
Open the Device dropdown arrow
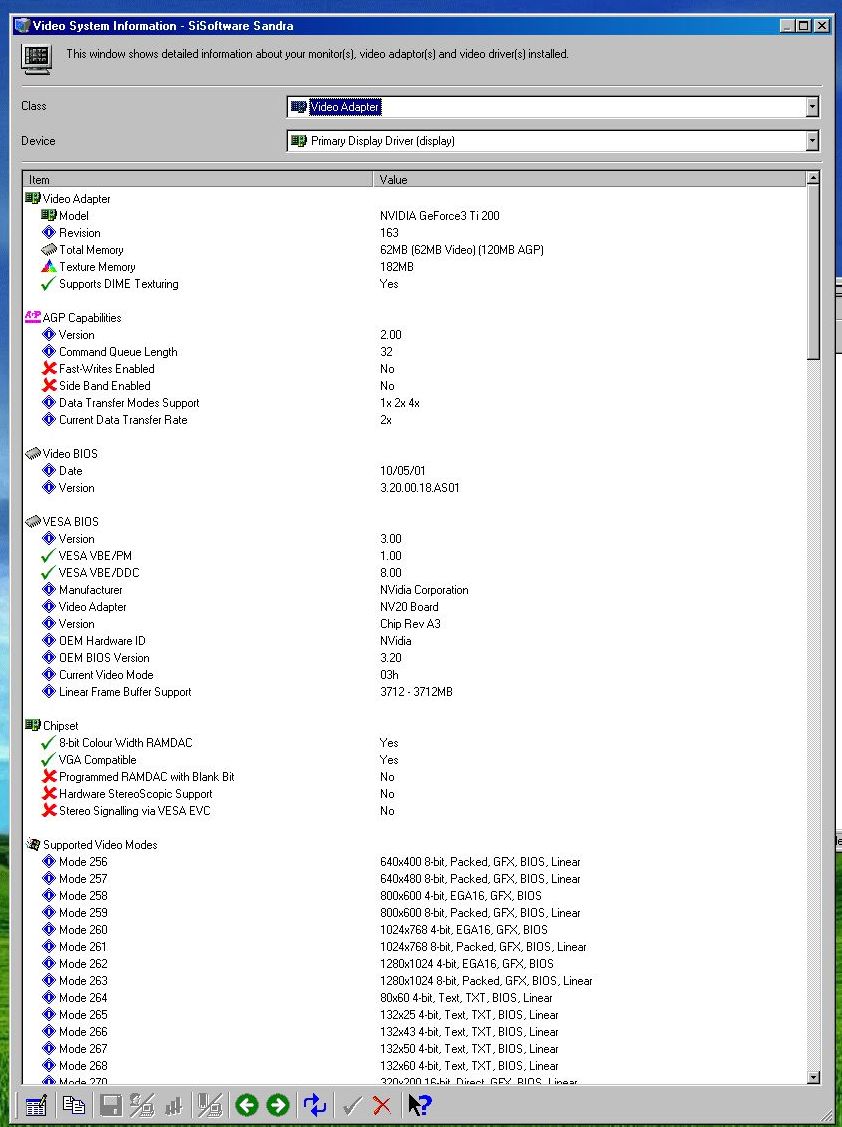coord(812,141)
